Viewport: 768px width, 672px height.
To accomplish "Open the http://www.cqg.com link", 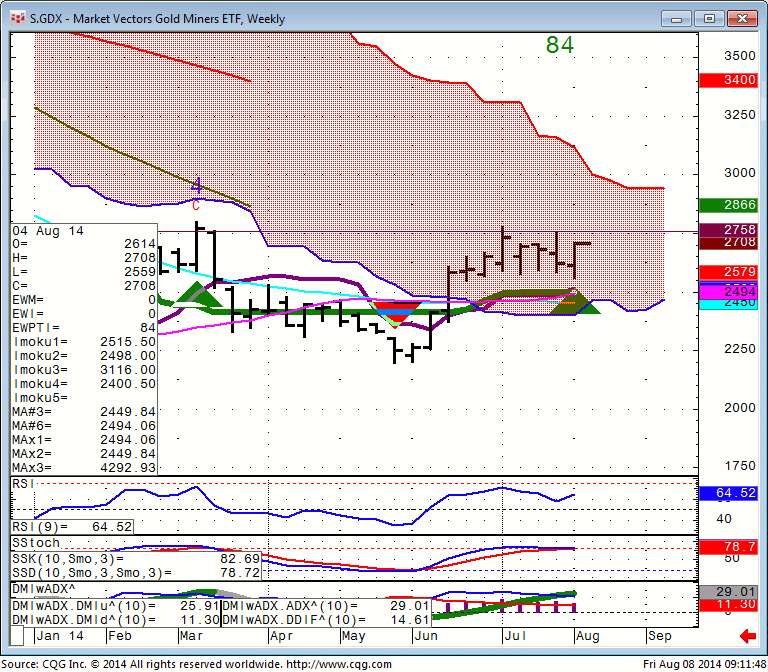I will [338, 665].
